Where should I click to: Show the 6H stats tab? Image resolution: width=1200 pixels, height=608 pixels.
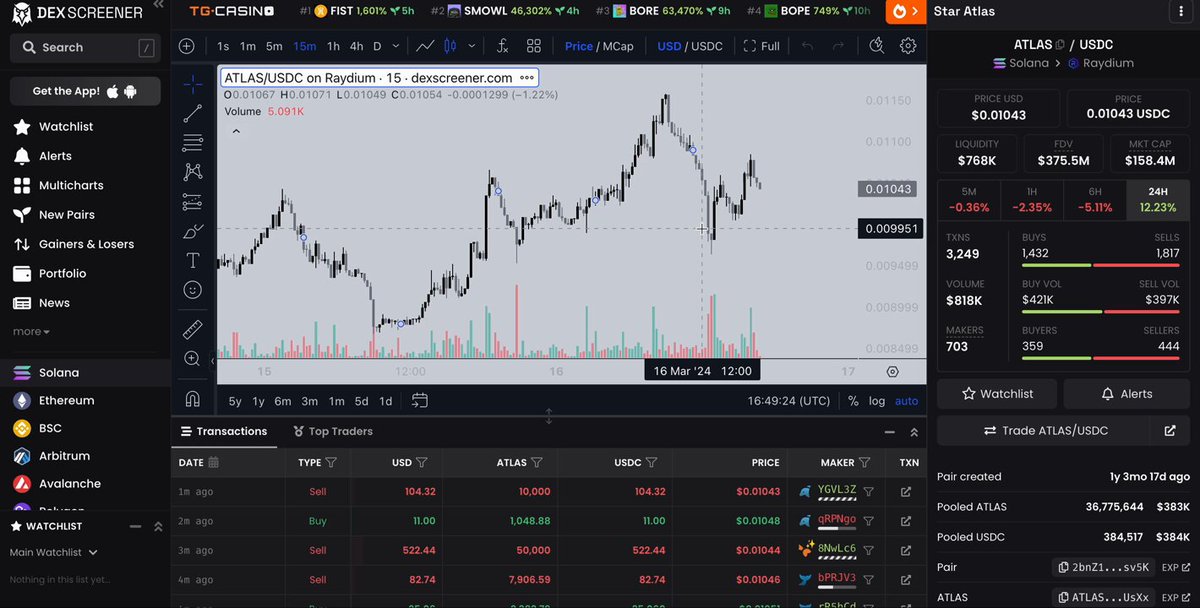point(1095,199)
